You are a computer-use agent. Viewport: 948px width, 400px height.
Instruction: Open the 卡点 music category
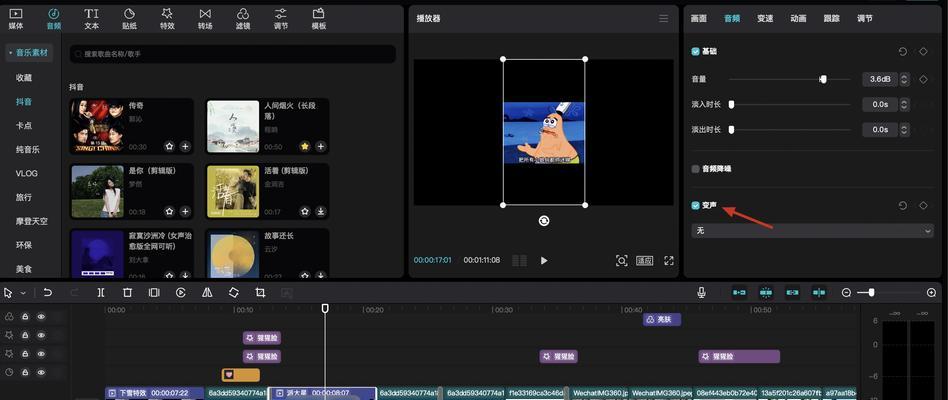tap(24, 126)
